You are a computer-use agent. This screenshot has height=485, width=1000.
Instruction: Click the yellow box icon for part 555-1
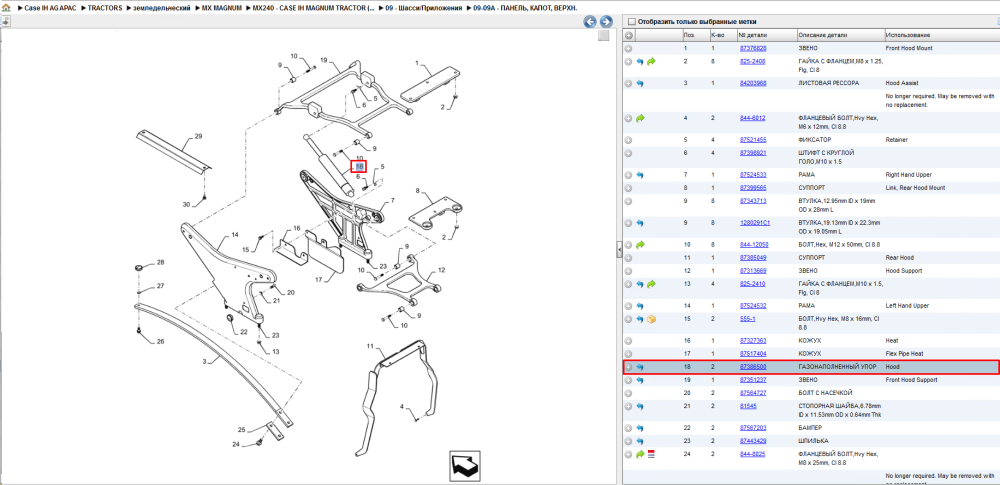point(651,319)
